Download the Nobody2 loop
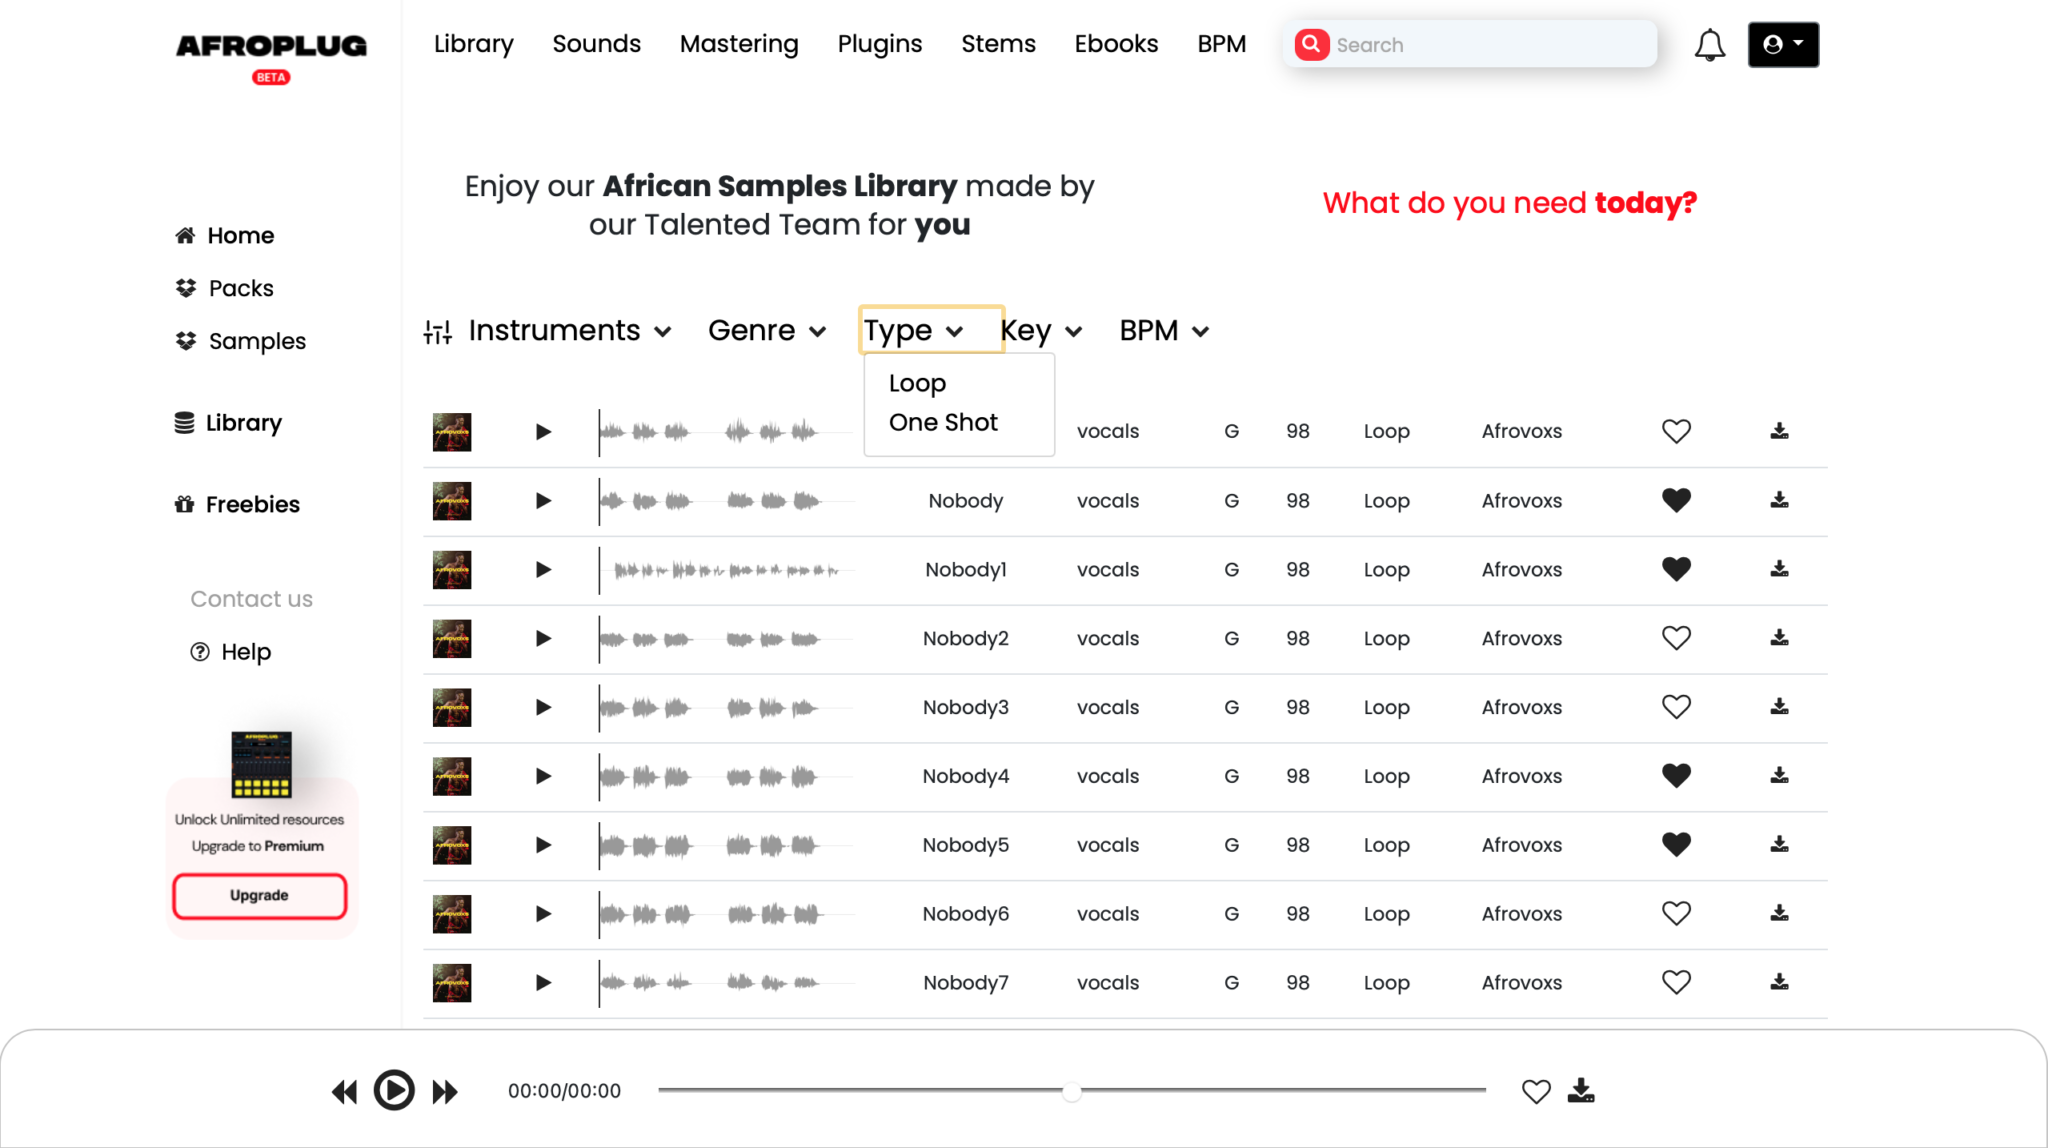2048x1148 pixels. 1778,638
